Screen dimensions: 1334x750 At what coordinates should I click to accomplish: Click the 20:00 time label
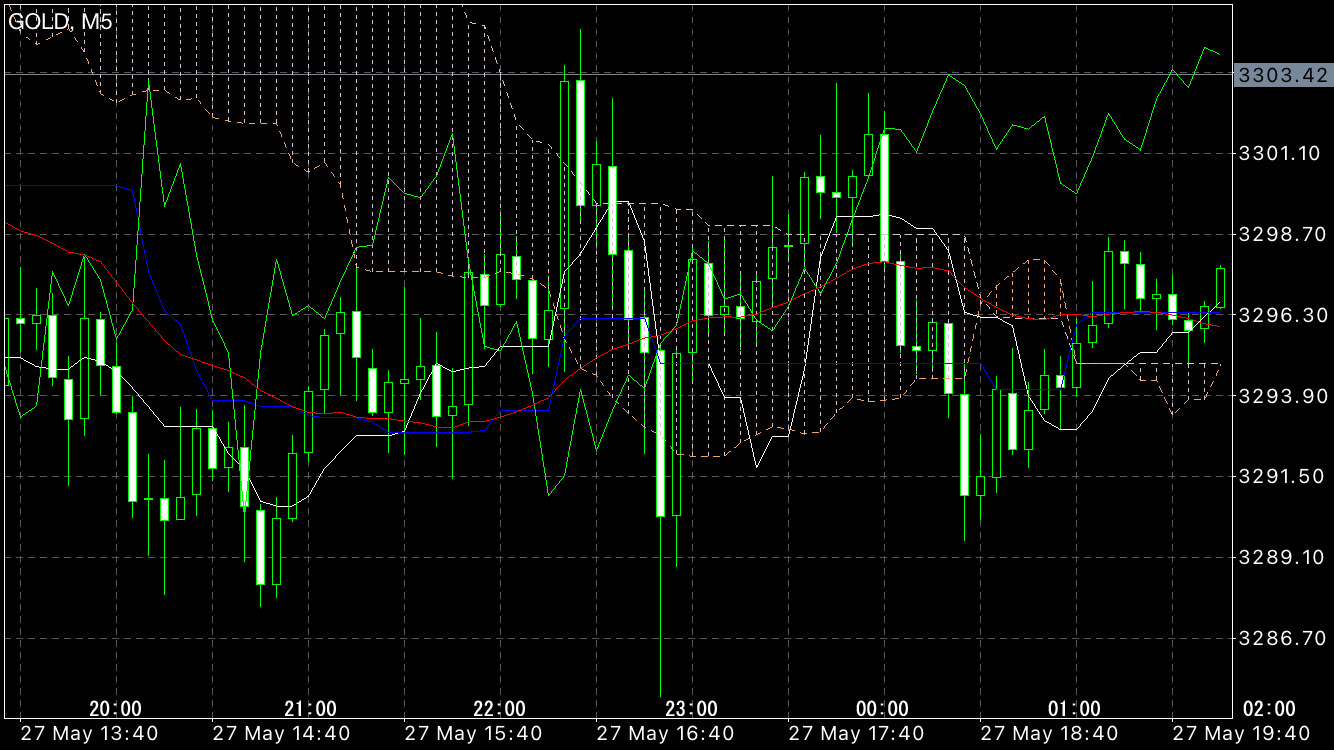[116, 709]
